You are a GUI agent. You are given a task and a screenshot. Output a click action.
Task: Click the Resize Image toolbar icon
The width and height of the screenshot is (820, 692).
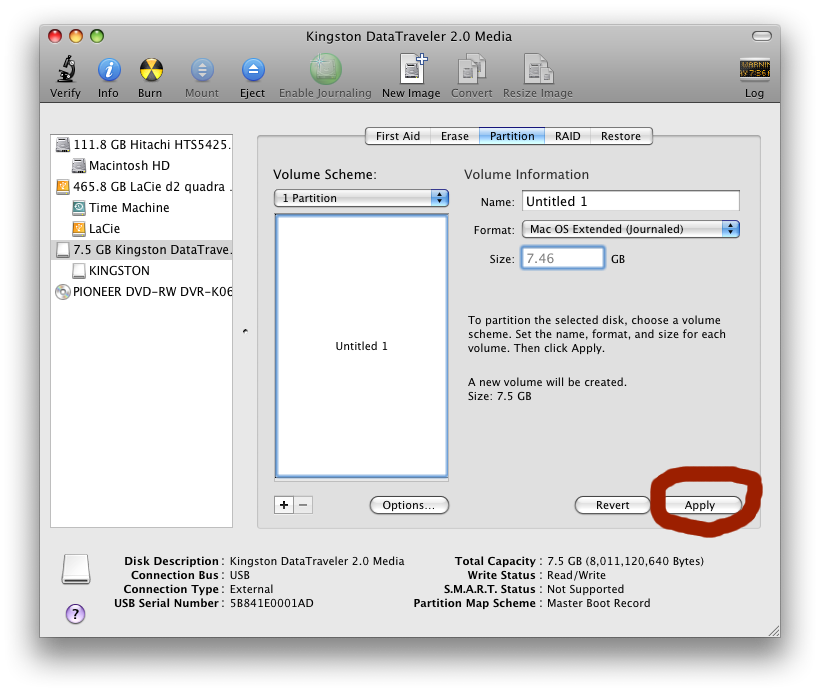pyautogui.click(x=538, y=69)
